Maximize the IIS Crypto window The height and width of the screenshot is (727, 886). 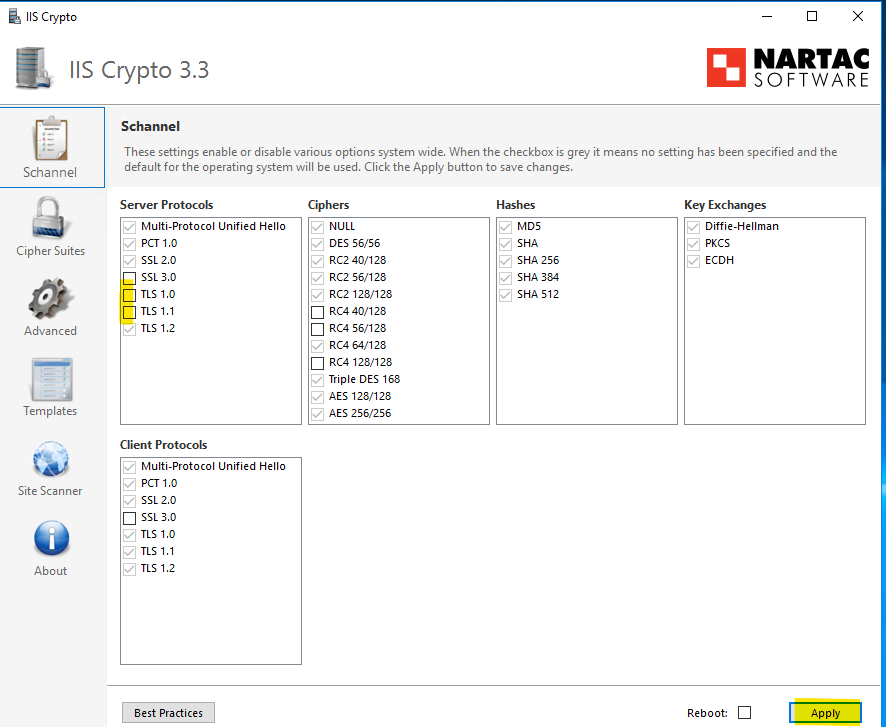(812, 16)
